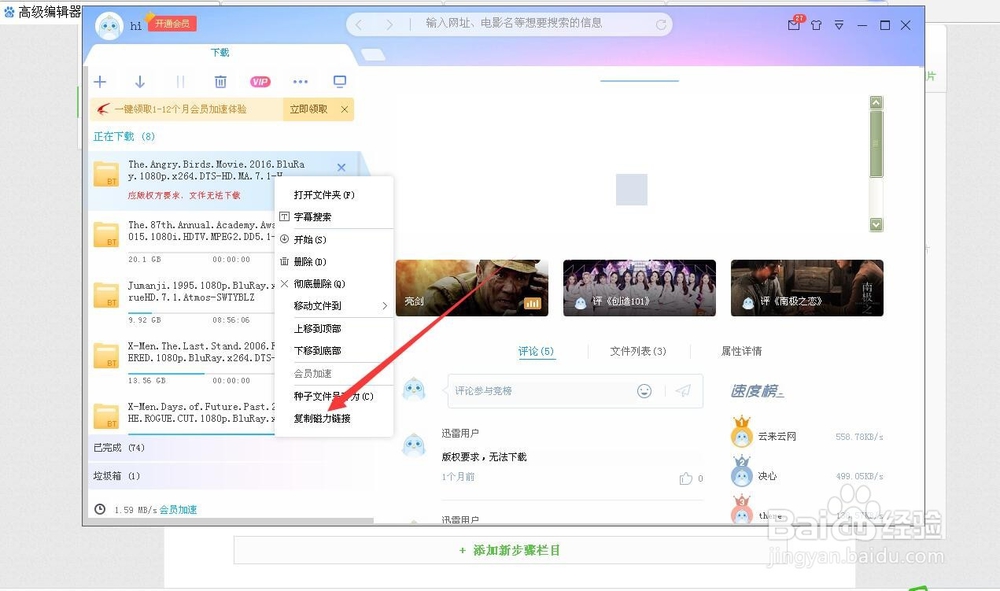Click the pause icon in the download toolbar
This screenshot has height=591, width=1000.
(180, 82)
